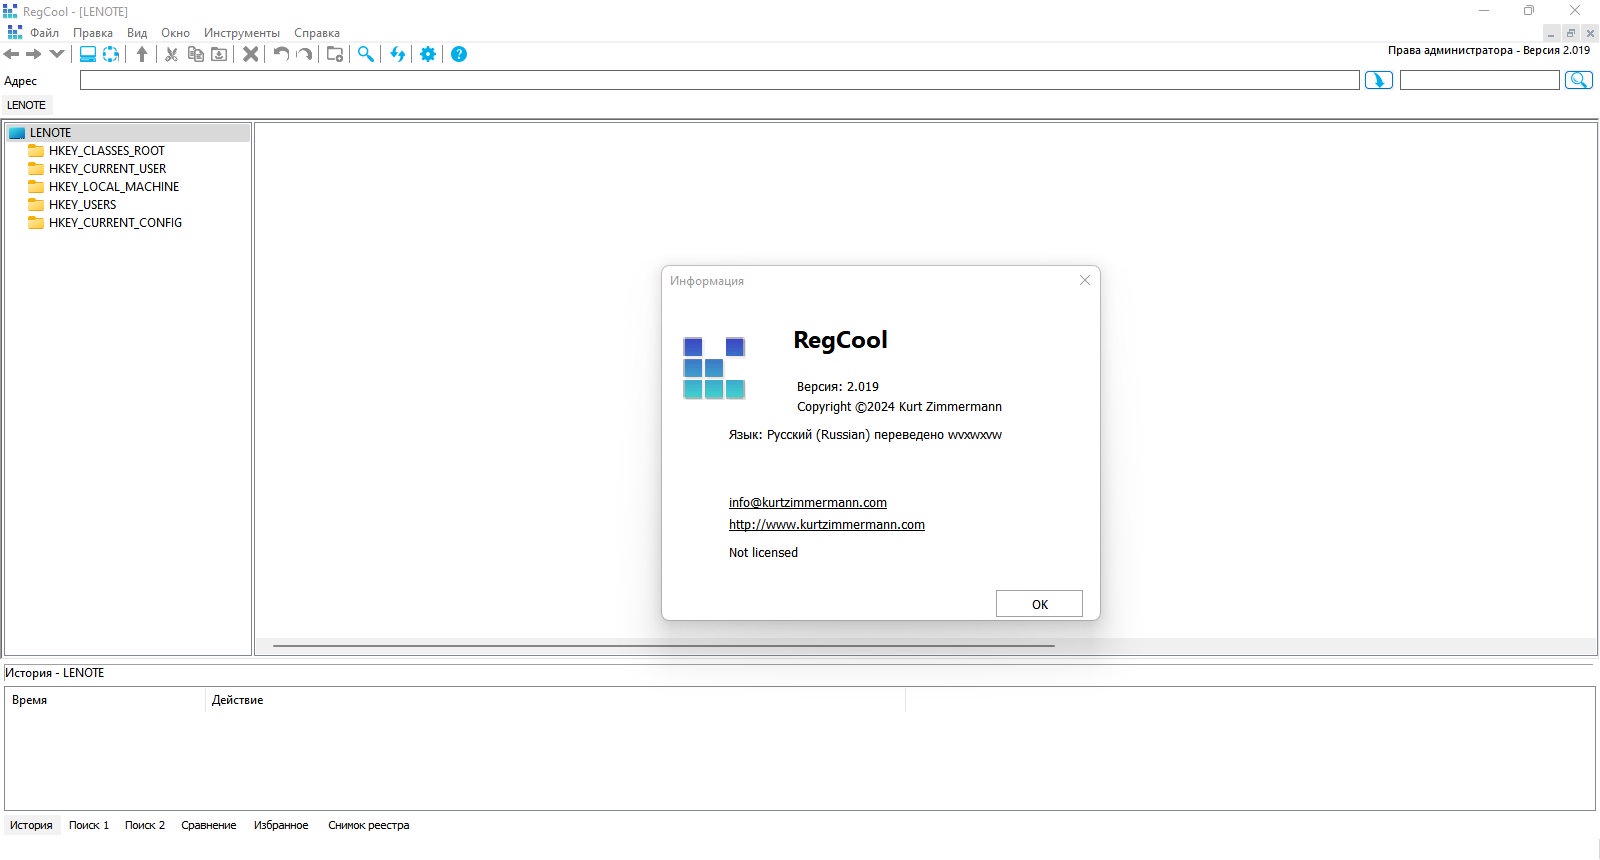The height and width of the screenshot is (860, 1600).
Task: Select the LENOTE root node in the tree
Action: click(x=50, y=133)
